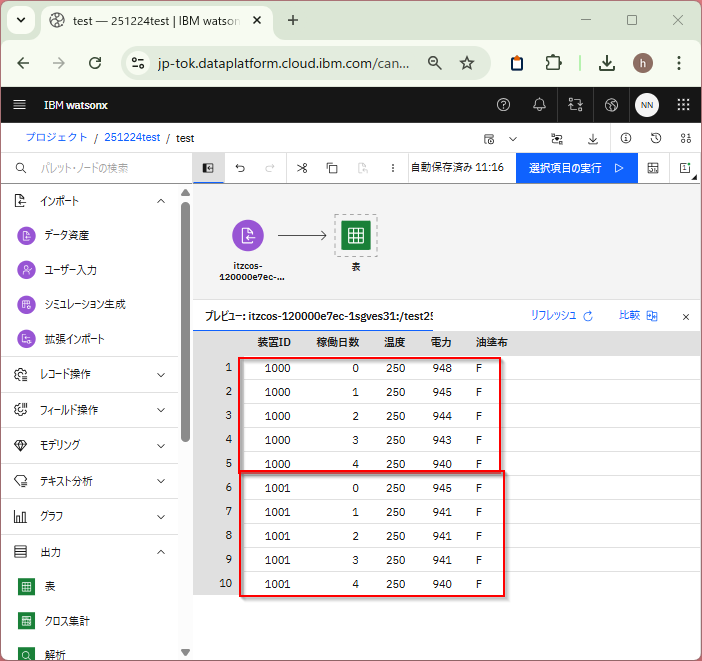Open the notifications bell
Screen dimensions: 702x661
tap(539, 105)
